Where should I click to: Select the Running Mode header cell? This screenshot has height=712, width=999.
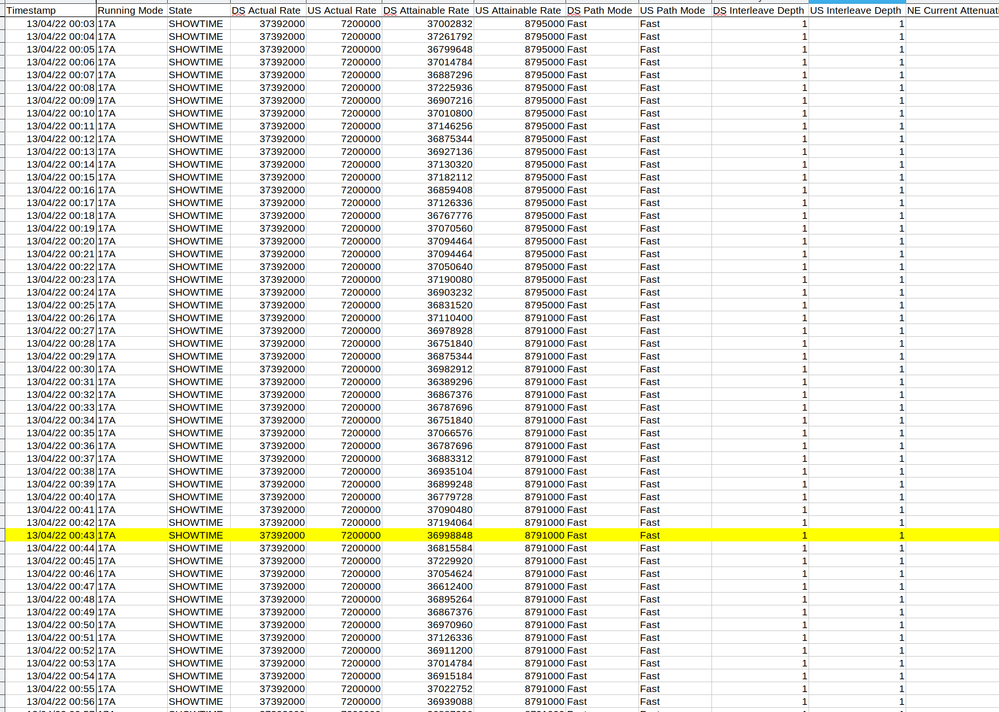(130, 10)
